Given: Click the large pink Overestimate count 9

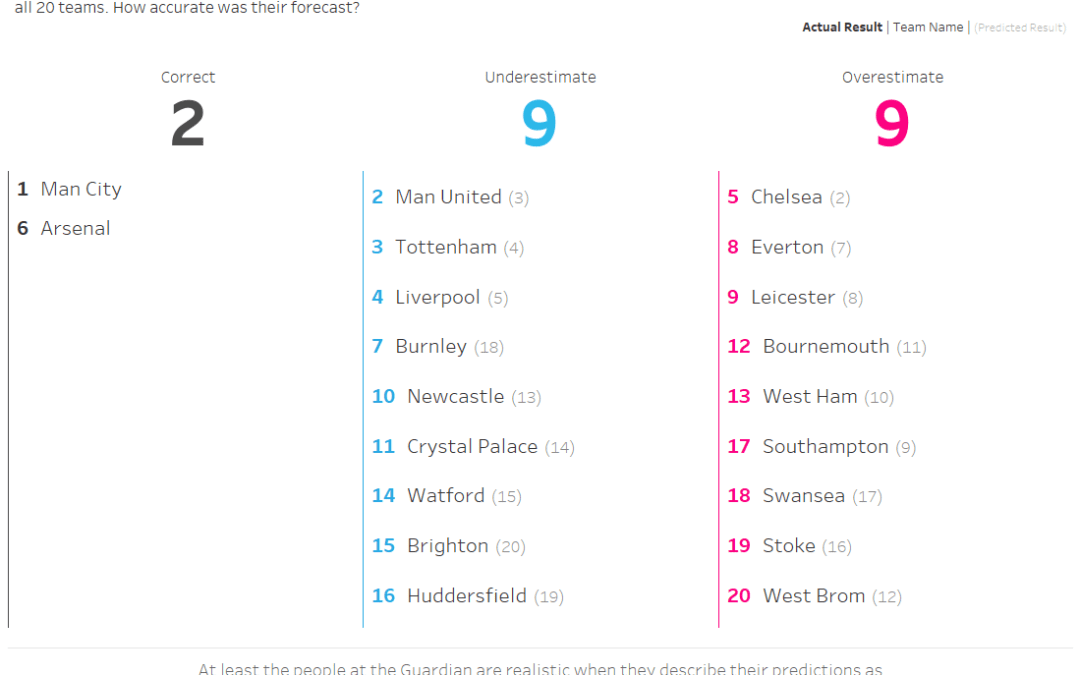Looking at the screenshot, I should [892, 125].
